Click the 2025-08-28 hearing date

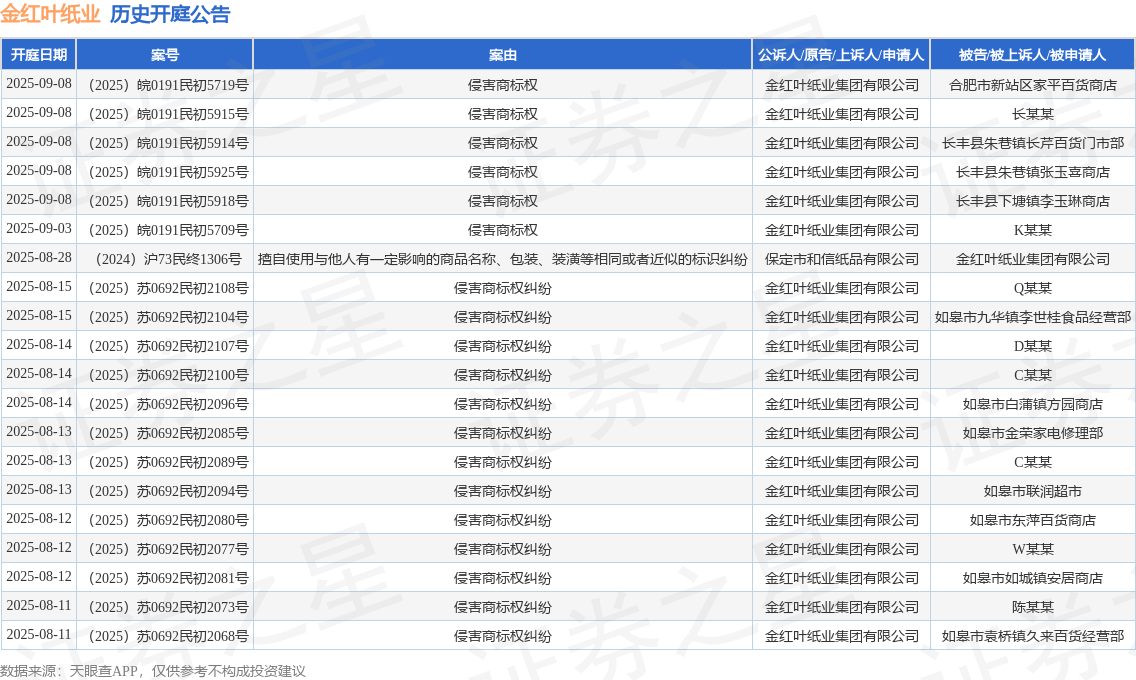tap(39, 258)
